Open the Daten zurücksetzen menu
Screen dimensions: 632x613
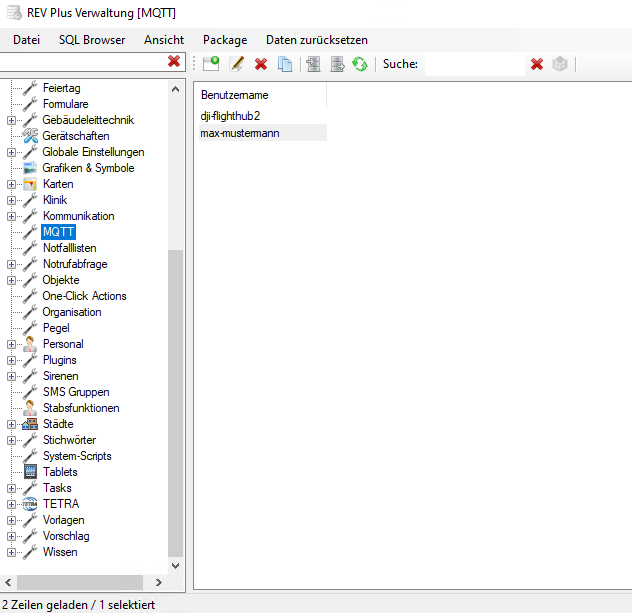(316, 40)
